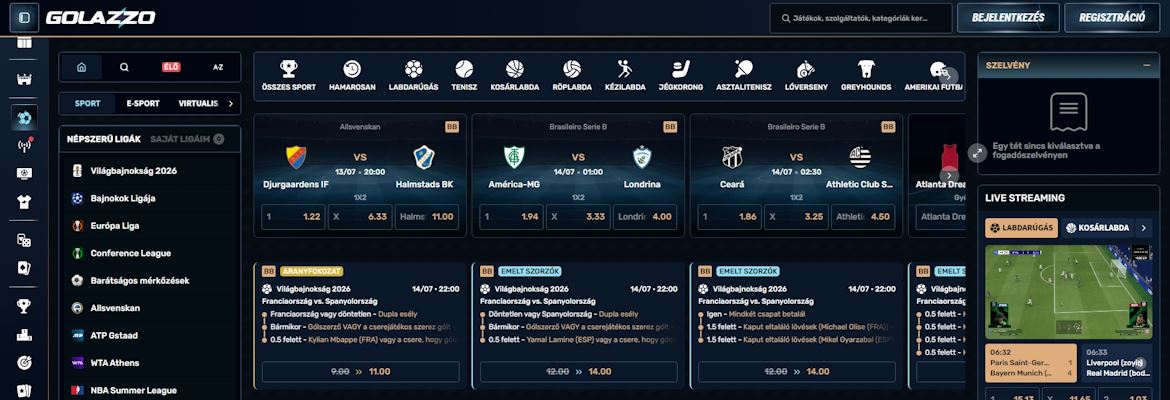Advance the featured matches carousel arrow
1170x400 pixels.
(949, 175)
